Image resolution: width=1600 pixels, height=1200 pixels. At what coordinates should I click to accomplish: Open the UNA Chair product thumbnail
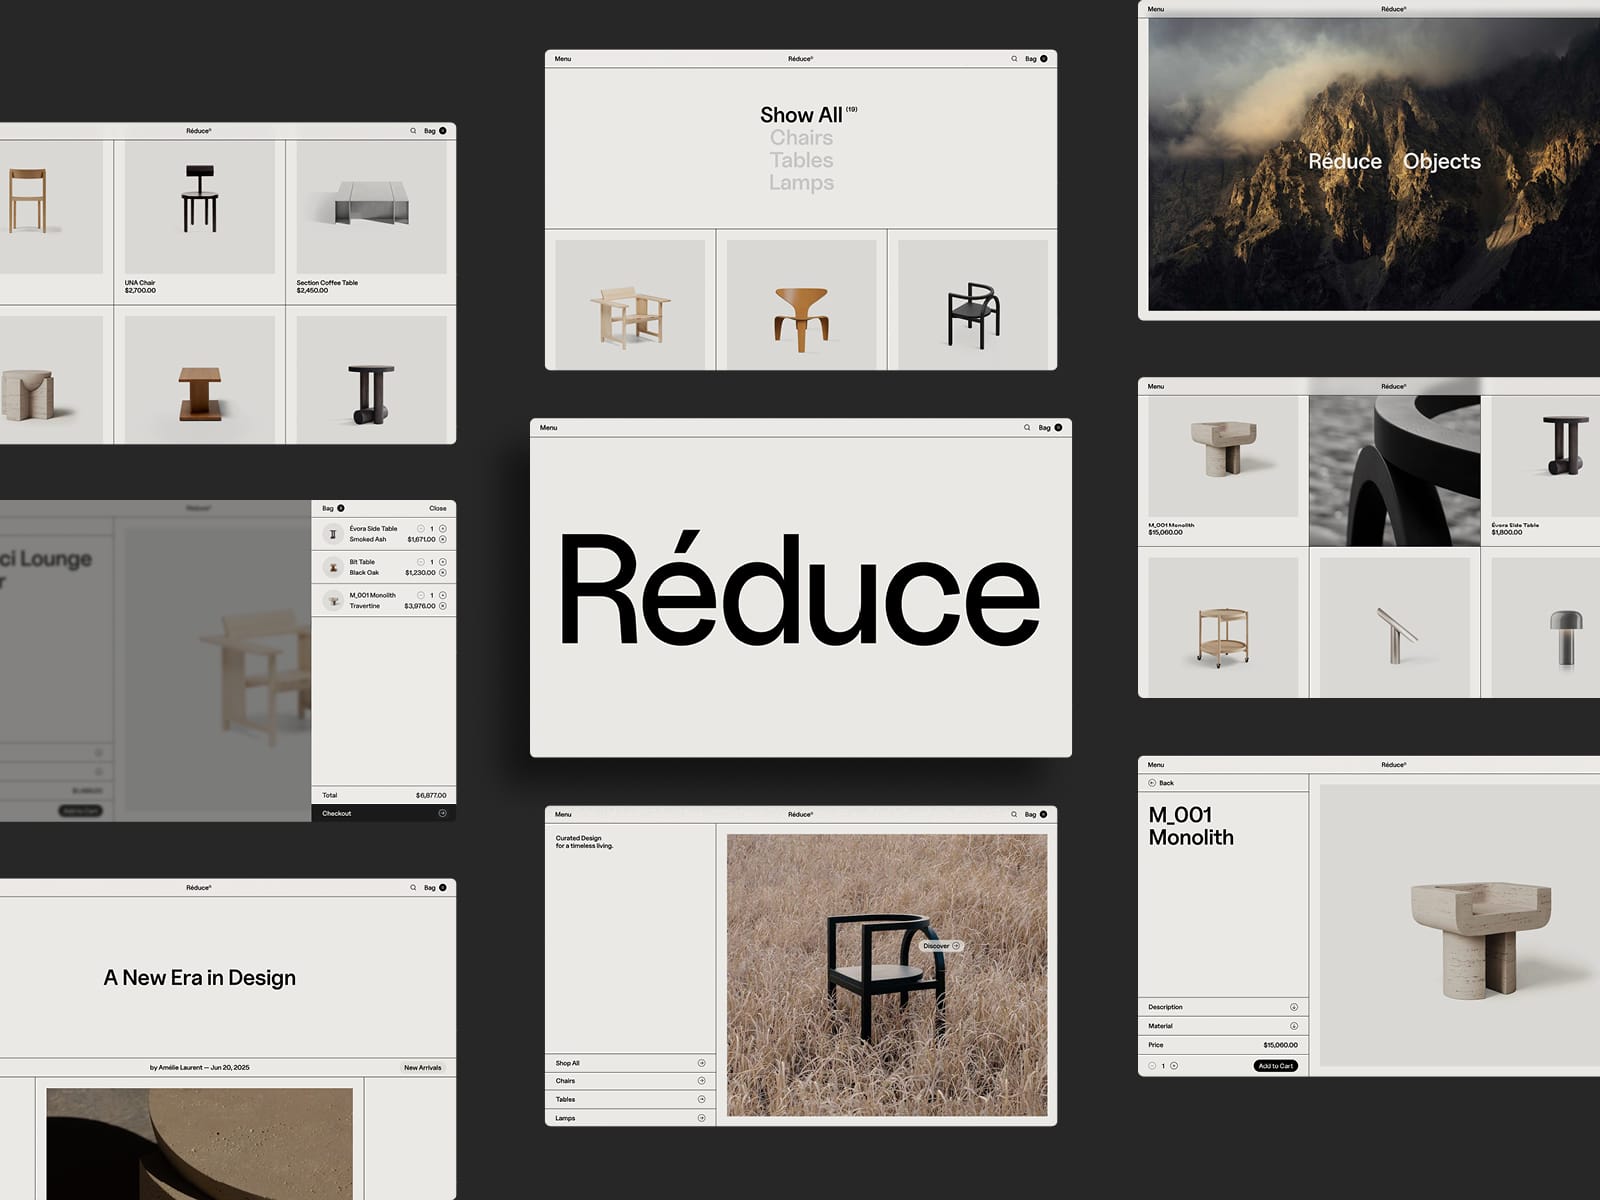point(200,207)
